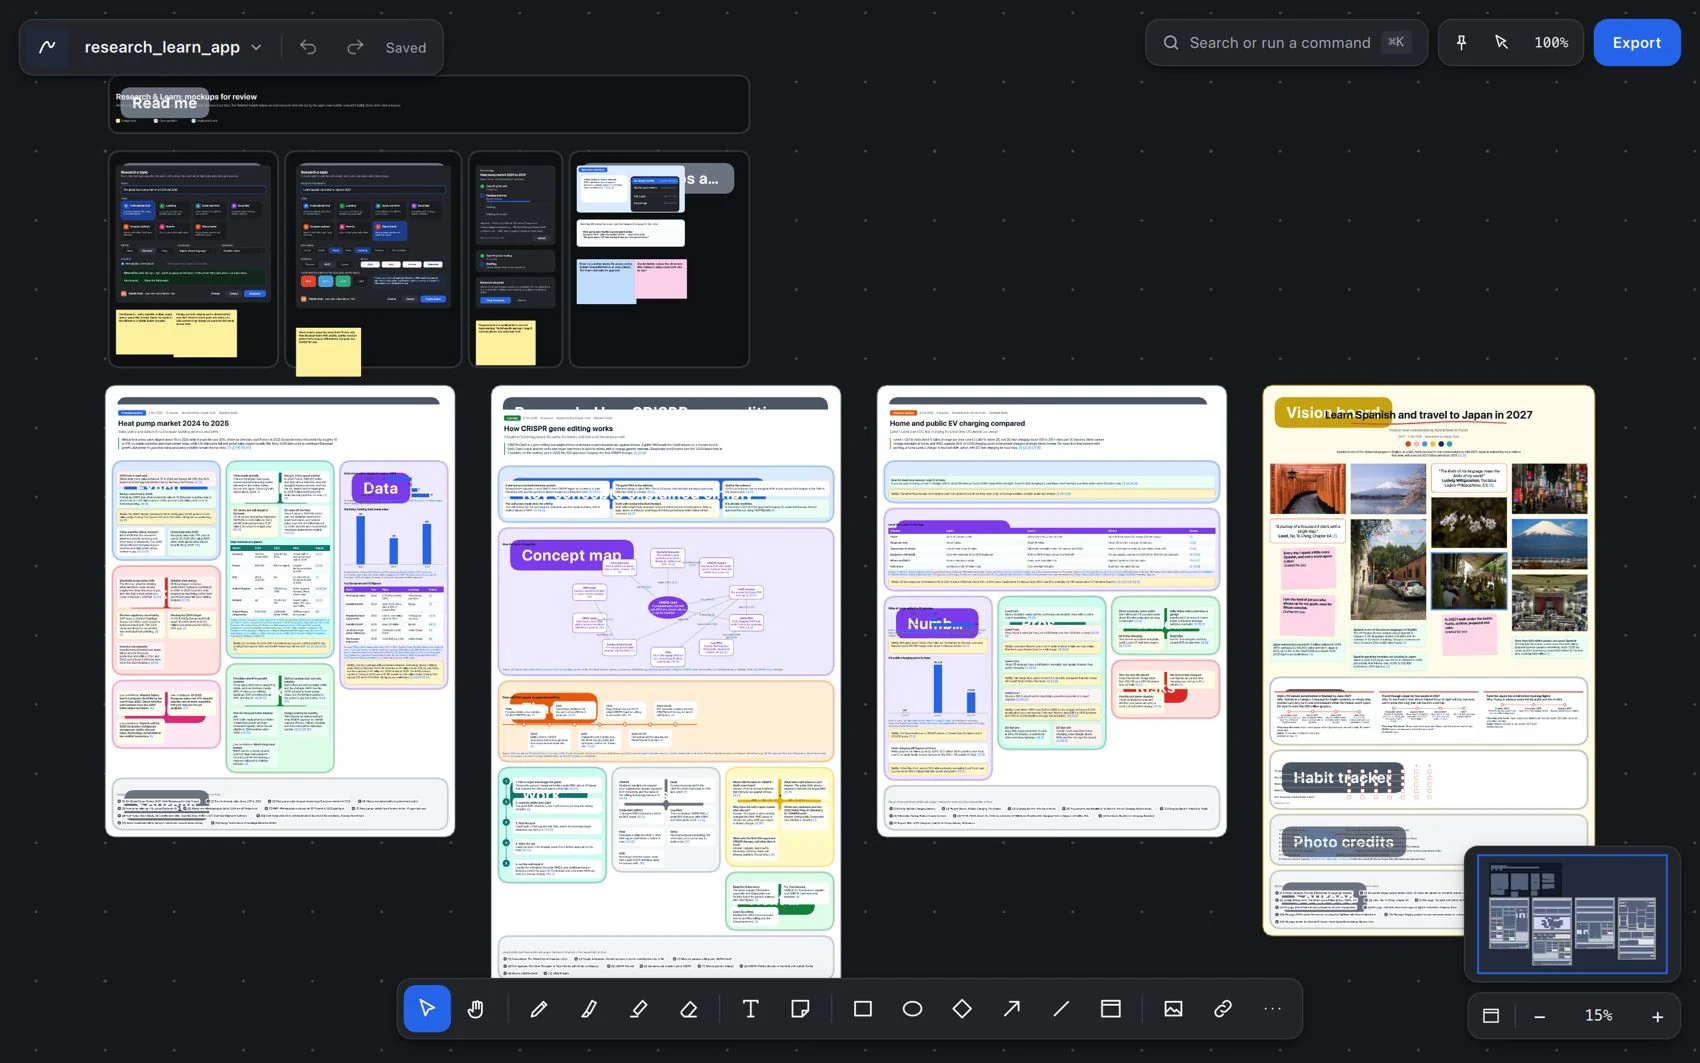Expand the research_learn_app file dropdown

(x=172, y=47)
